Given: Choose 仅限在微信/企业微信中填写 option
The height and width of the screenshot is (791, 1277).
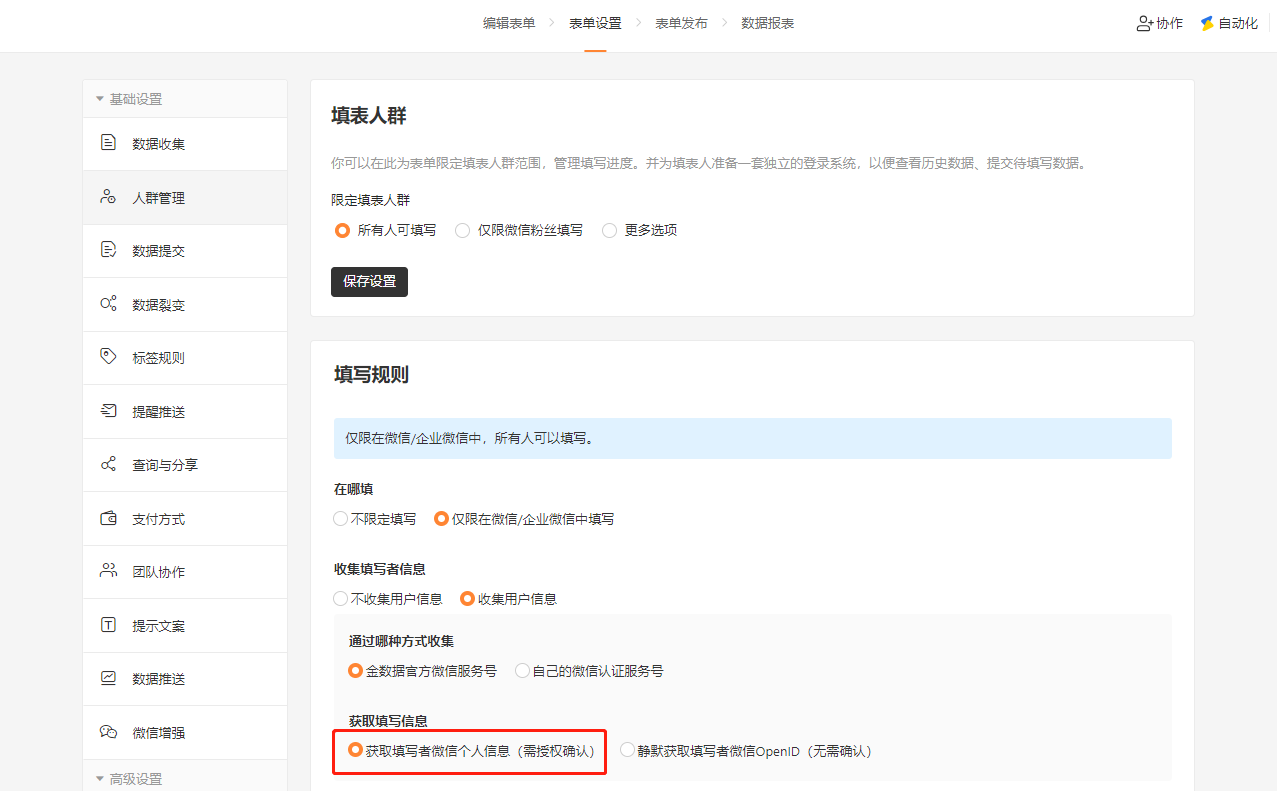Looking at the screenshot, I should (x=442, y=519).
